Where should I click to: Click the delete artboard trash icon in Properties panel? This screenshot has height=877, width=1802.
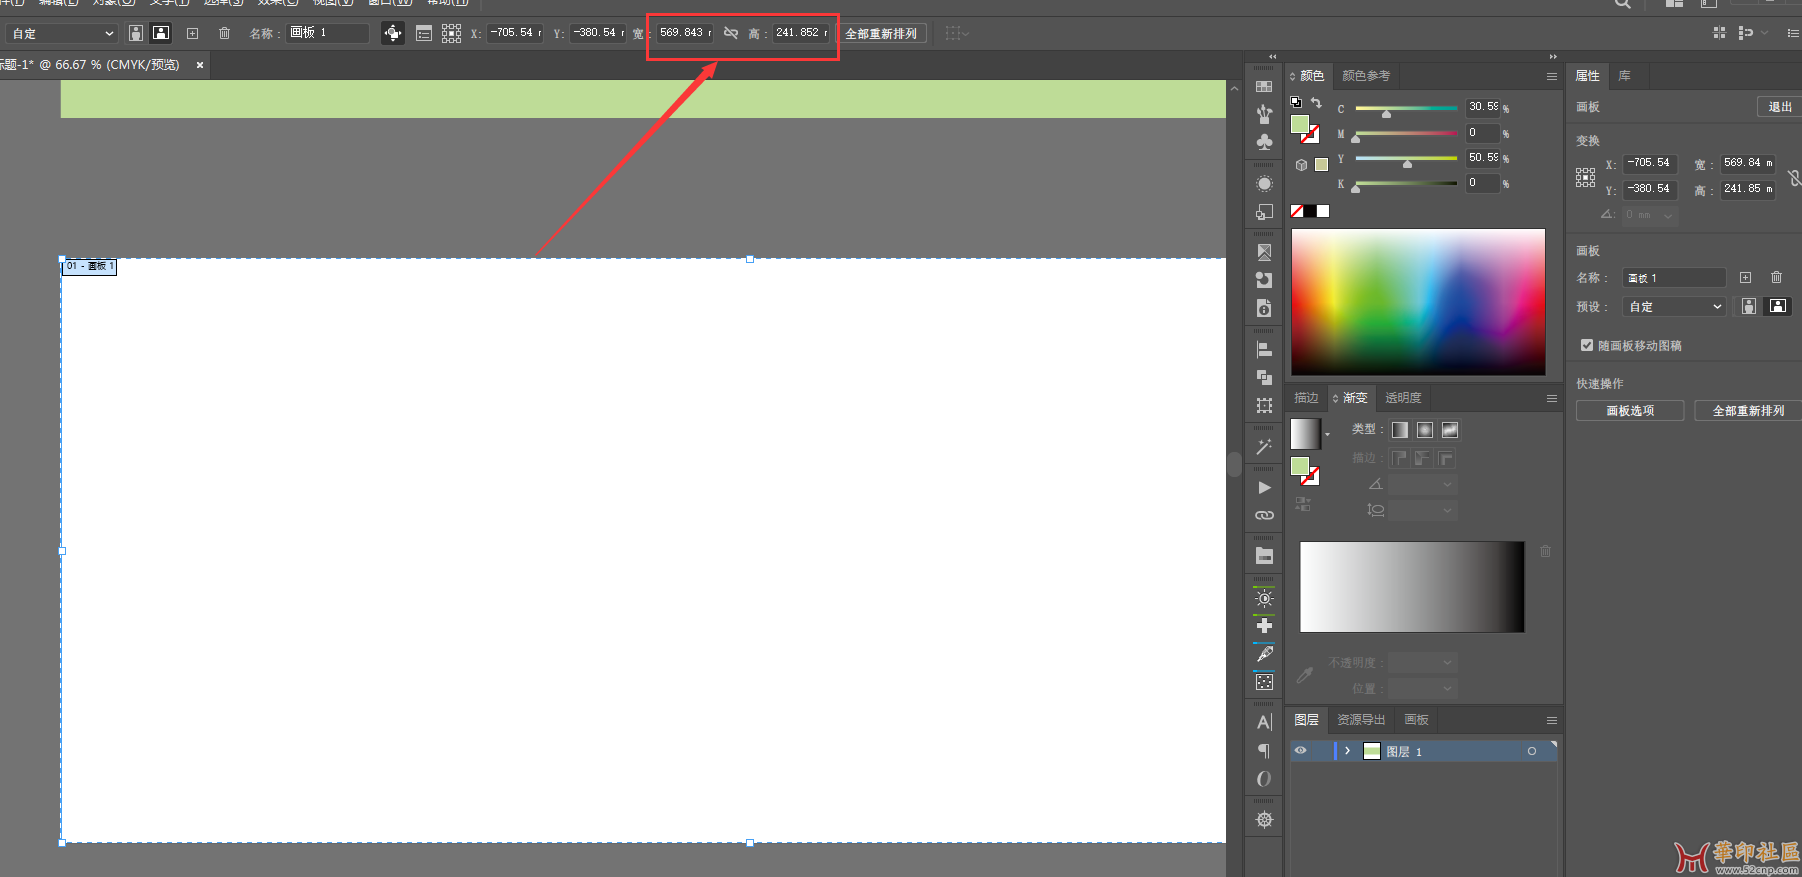coord(1776,278)
